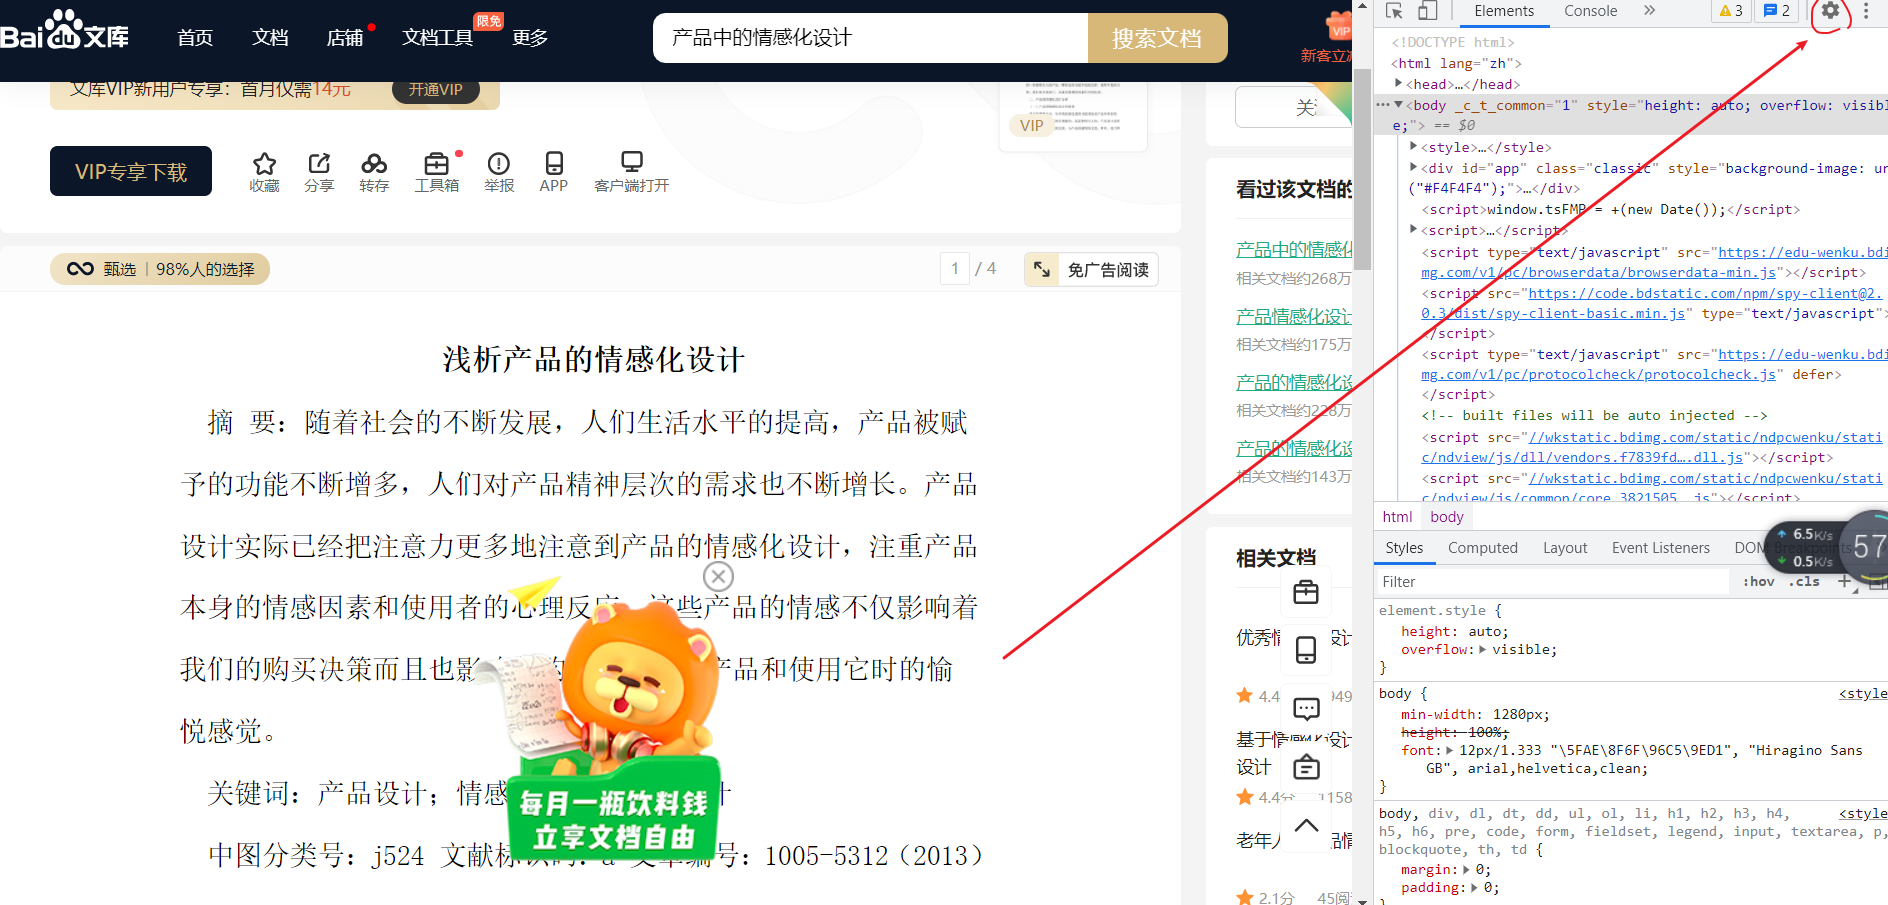This screenshot has width=1888, height=905.
Task: Switch to the Elements tab in DevTools
Action: 1503,11
